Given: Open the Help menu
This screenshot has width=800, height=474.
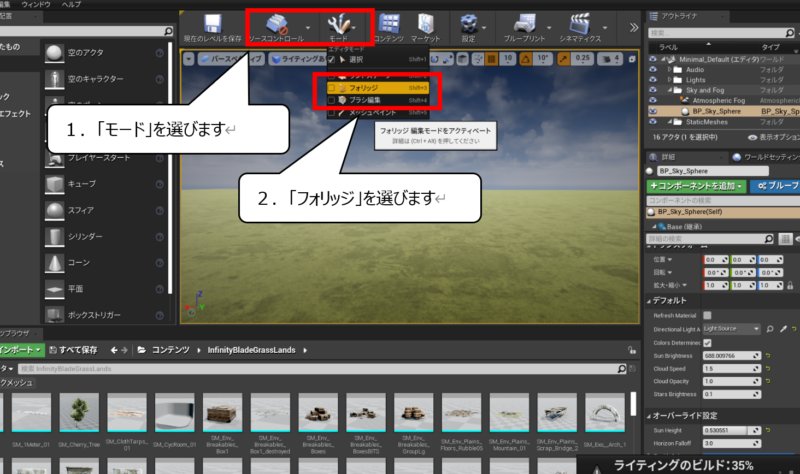Looking at the screenshot, I should tap(71, 5).
